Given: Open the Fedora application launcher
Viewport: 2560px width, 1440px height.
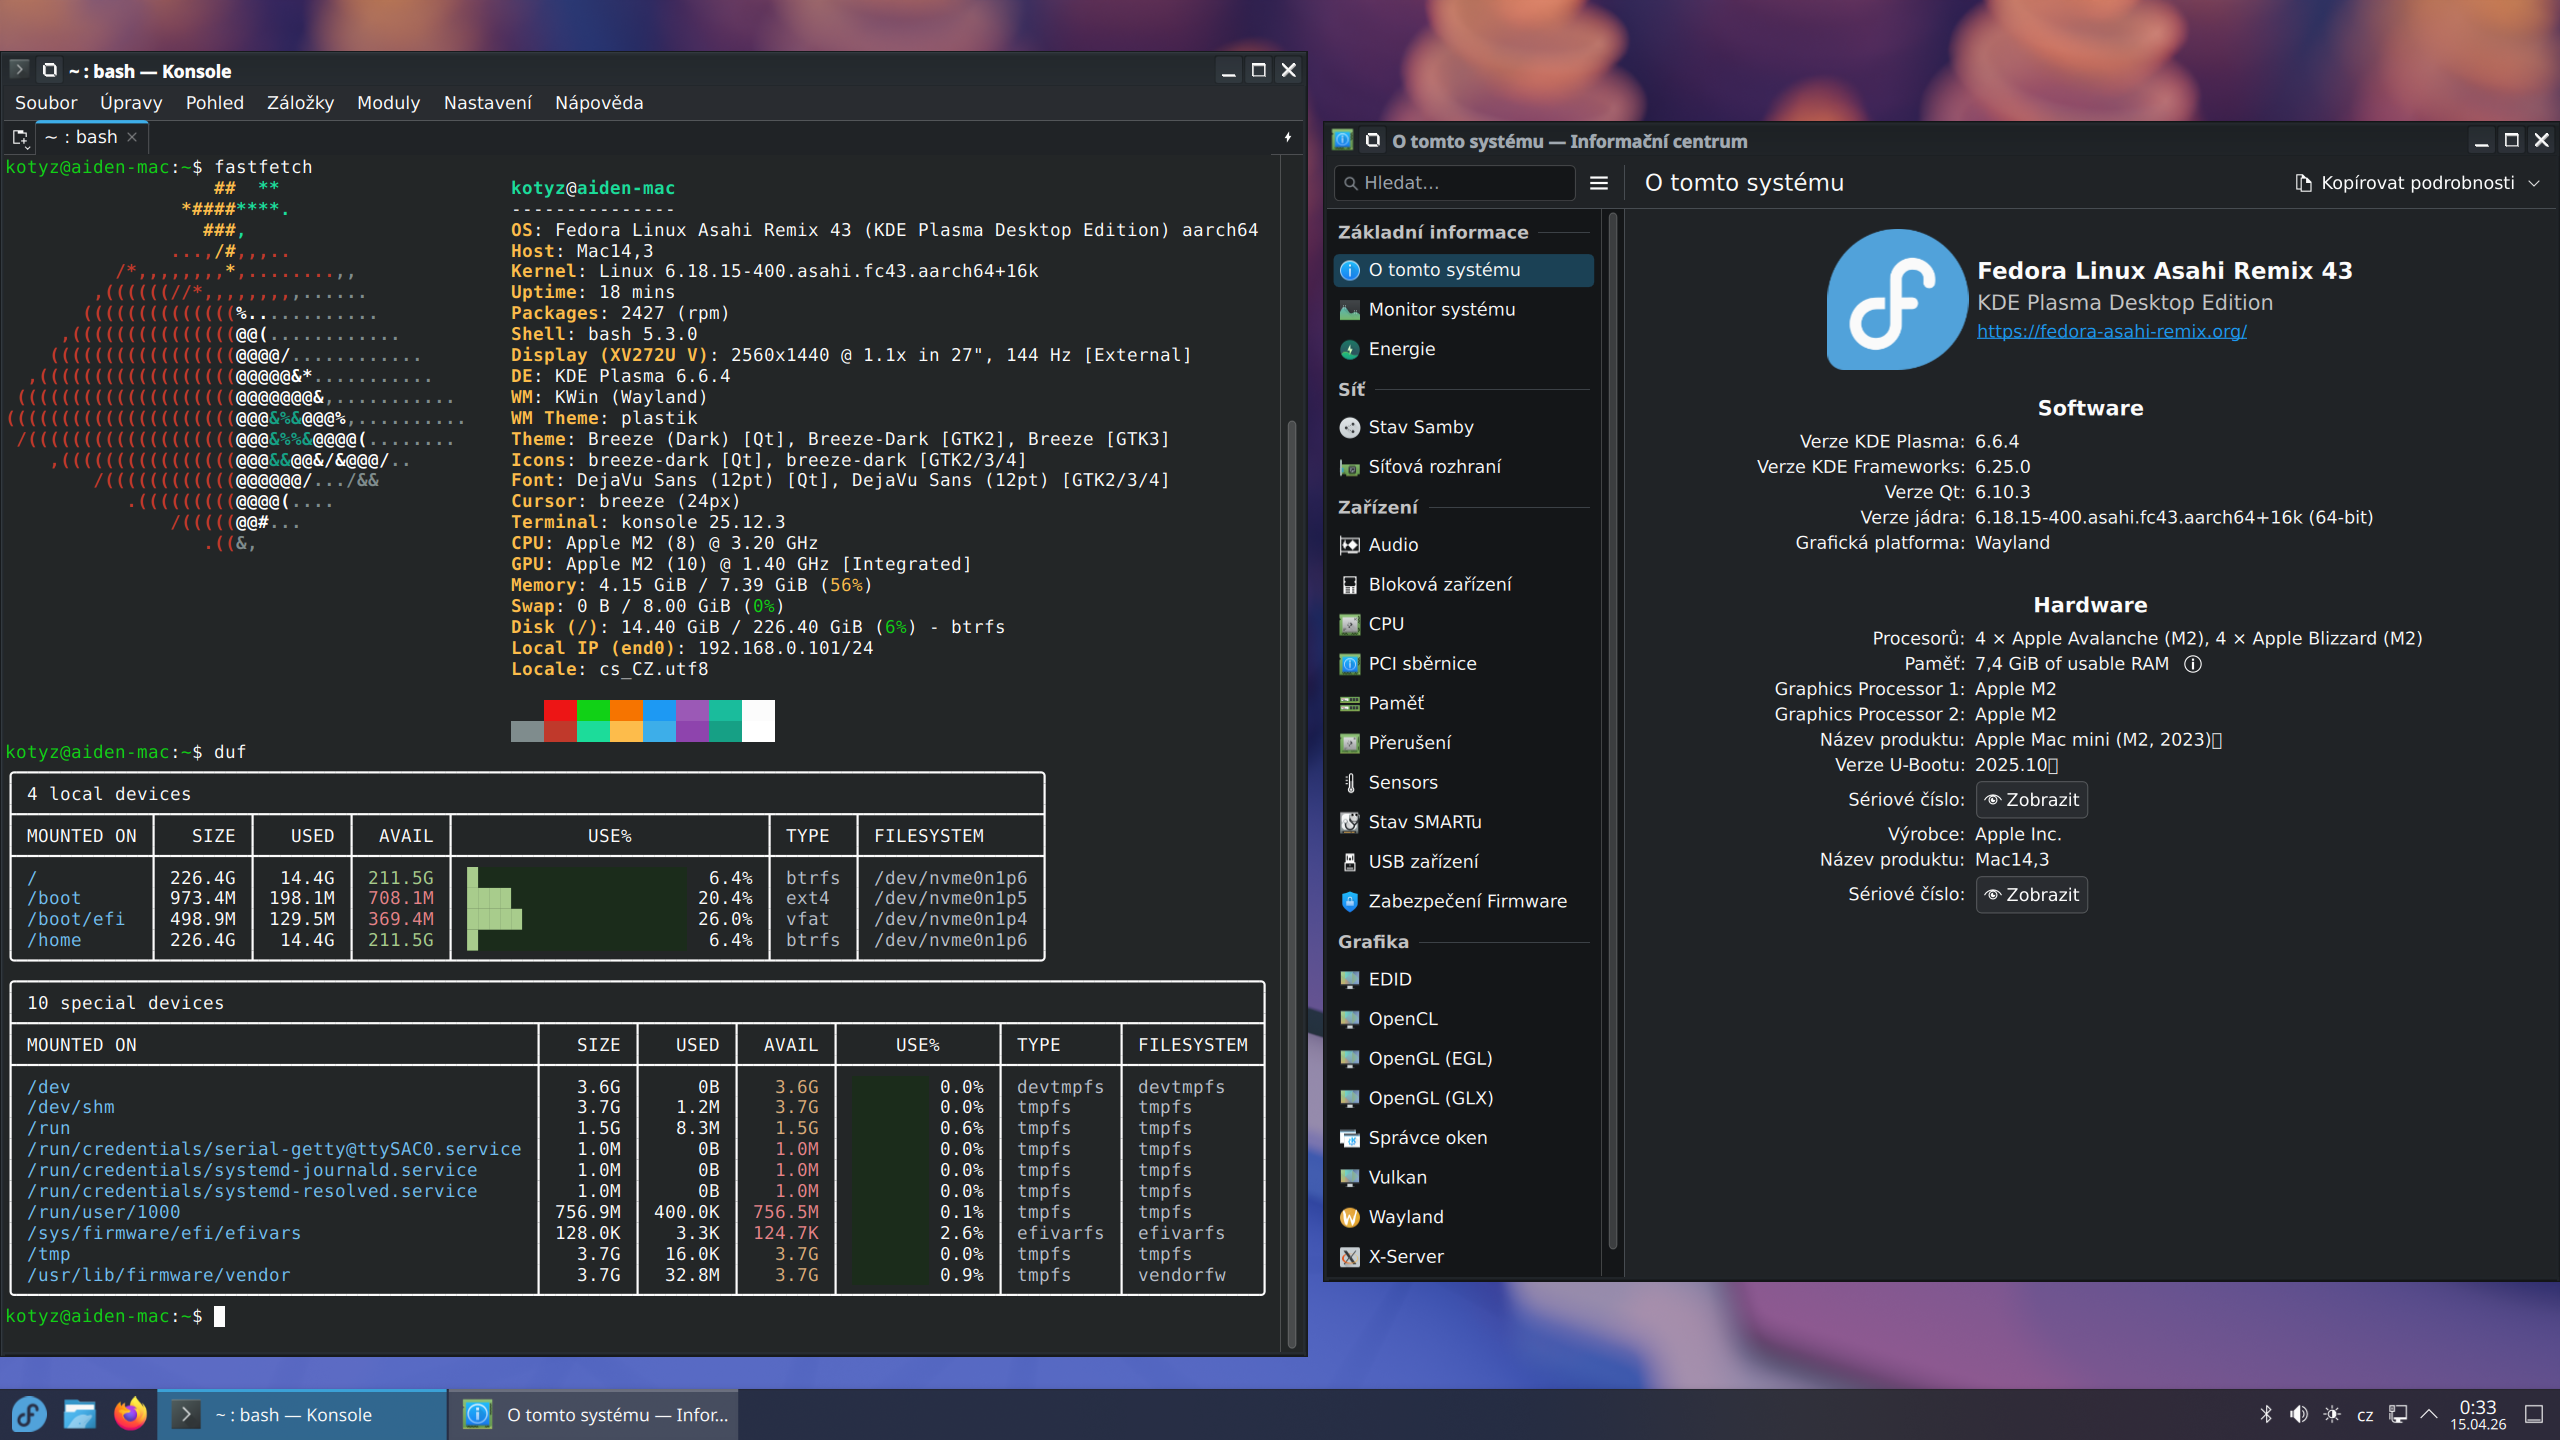Looking at the screenshot, I should (29, 1414).
